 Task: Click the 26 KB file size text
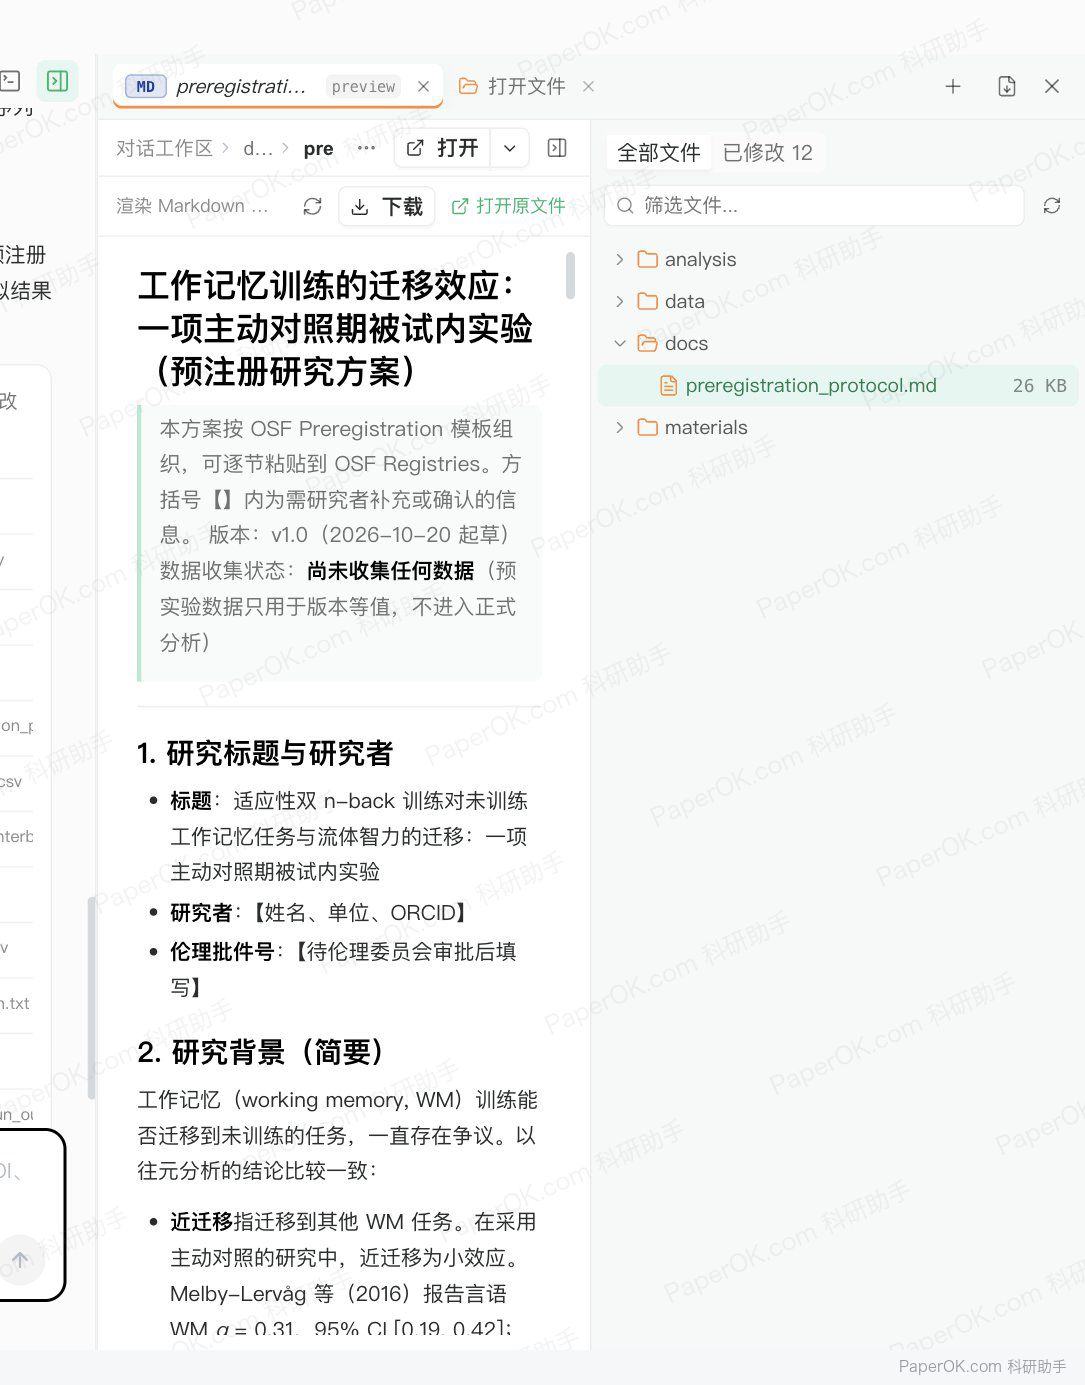click(1039, 386)
